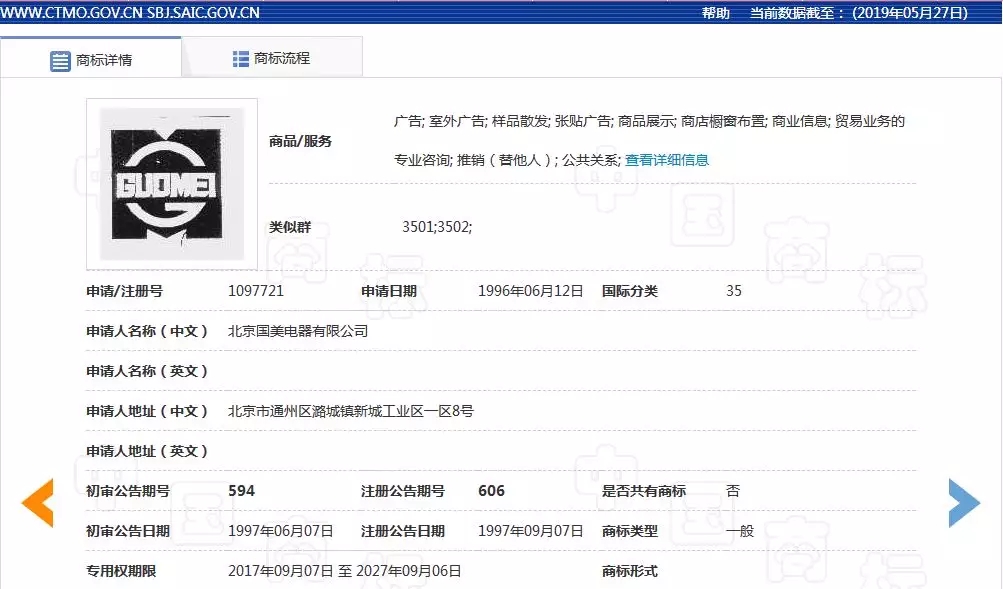
Task: Click the 申请日期 label
Action: pos(389,291)
